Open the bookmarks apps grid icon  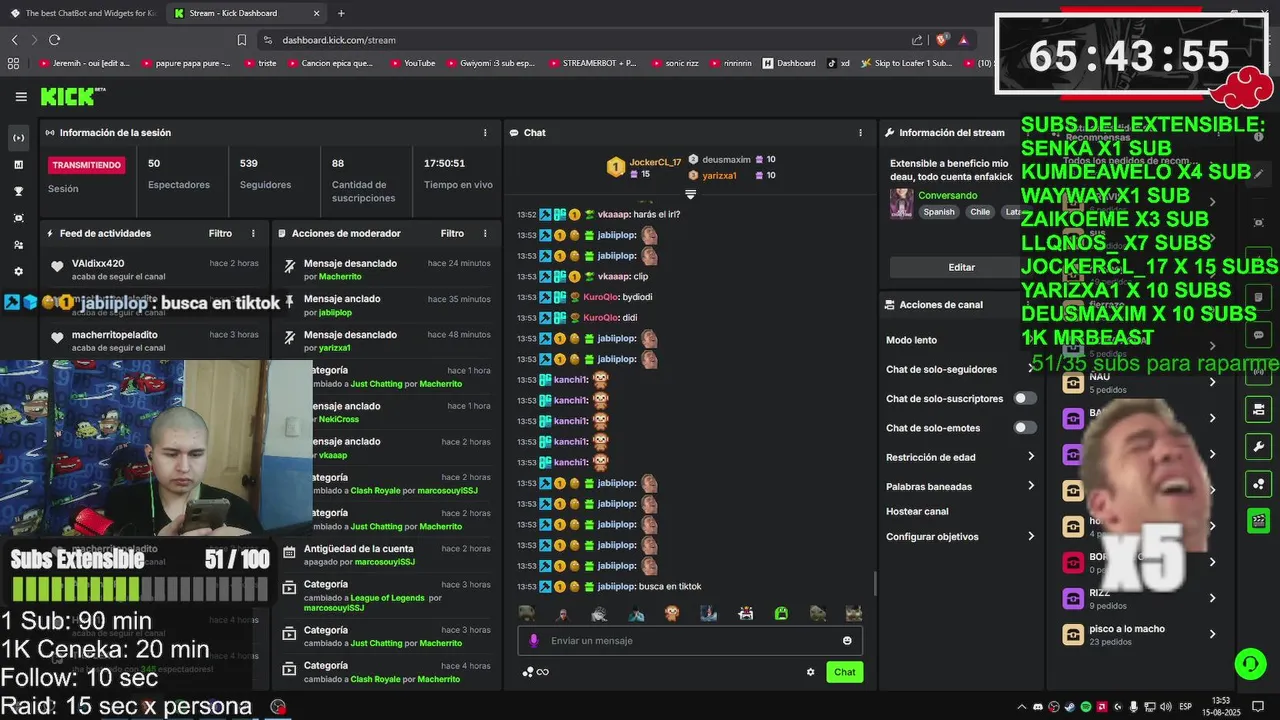click(13, 63)
